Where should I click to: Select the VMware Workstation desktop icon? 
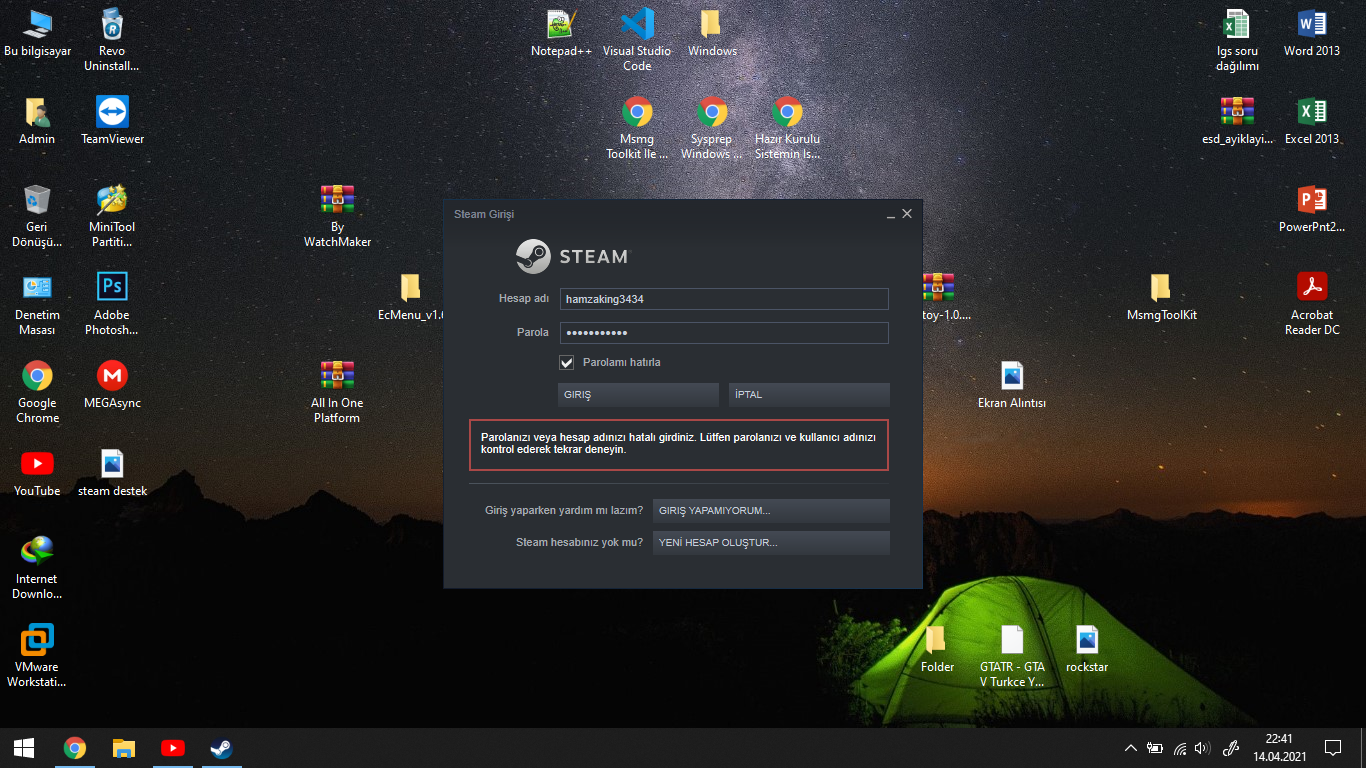point(37,656)
